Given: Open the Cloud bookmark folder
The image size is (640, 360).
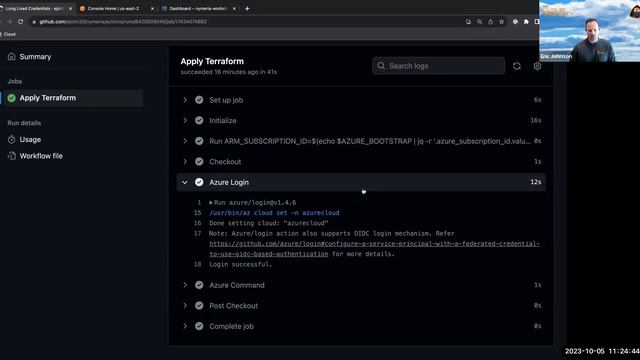Looking at the screenshot, I should pos(8,34).
